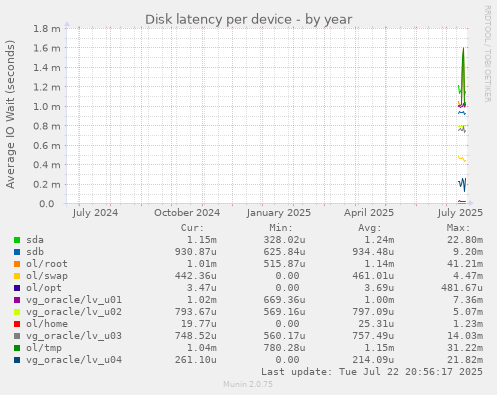The height and width of the screenshot is (395, 497).
Task: Click the ol/opt dark blue legend swatch
Action: click(17, 288)
